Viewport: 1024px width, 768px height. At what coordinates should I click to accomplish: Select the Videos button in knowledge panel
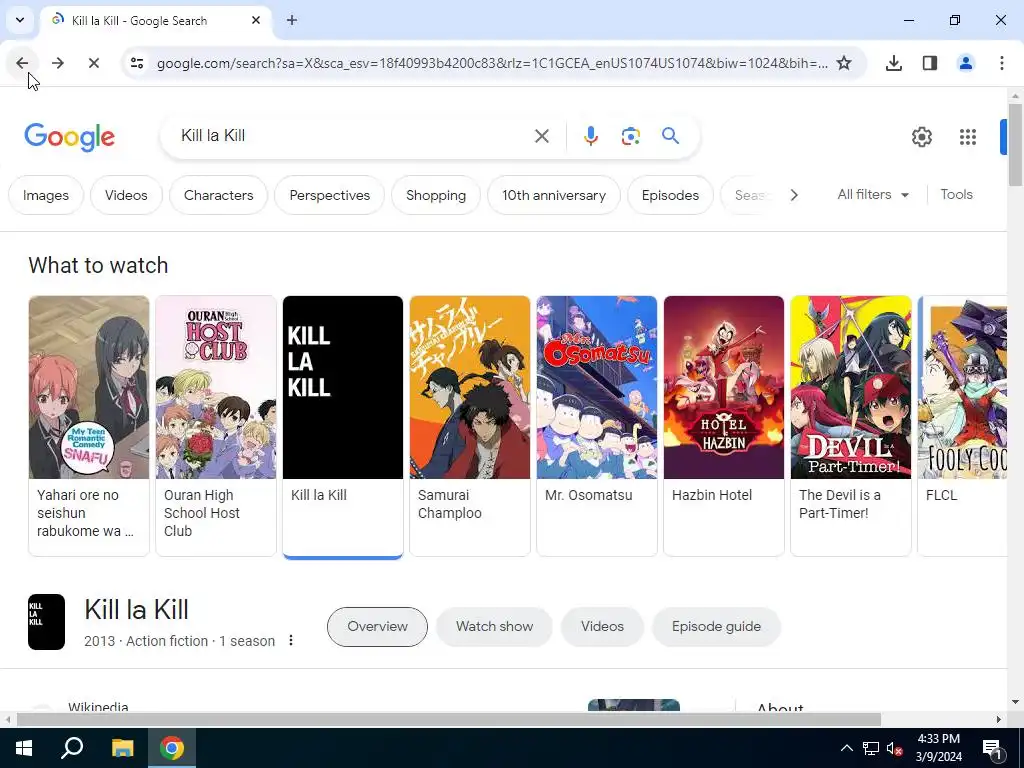point(602,626)
